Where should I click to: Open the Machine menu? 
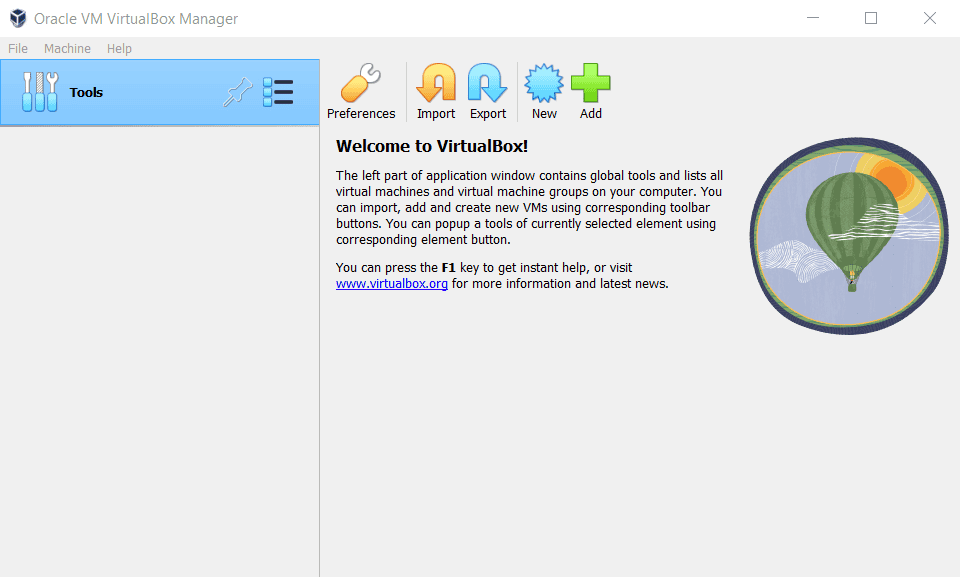(x=67, y=48)
